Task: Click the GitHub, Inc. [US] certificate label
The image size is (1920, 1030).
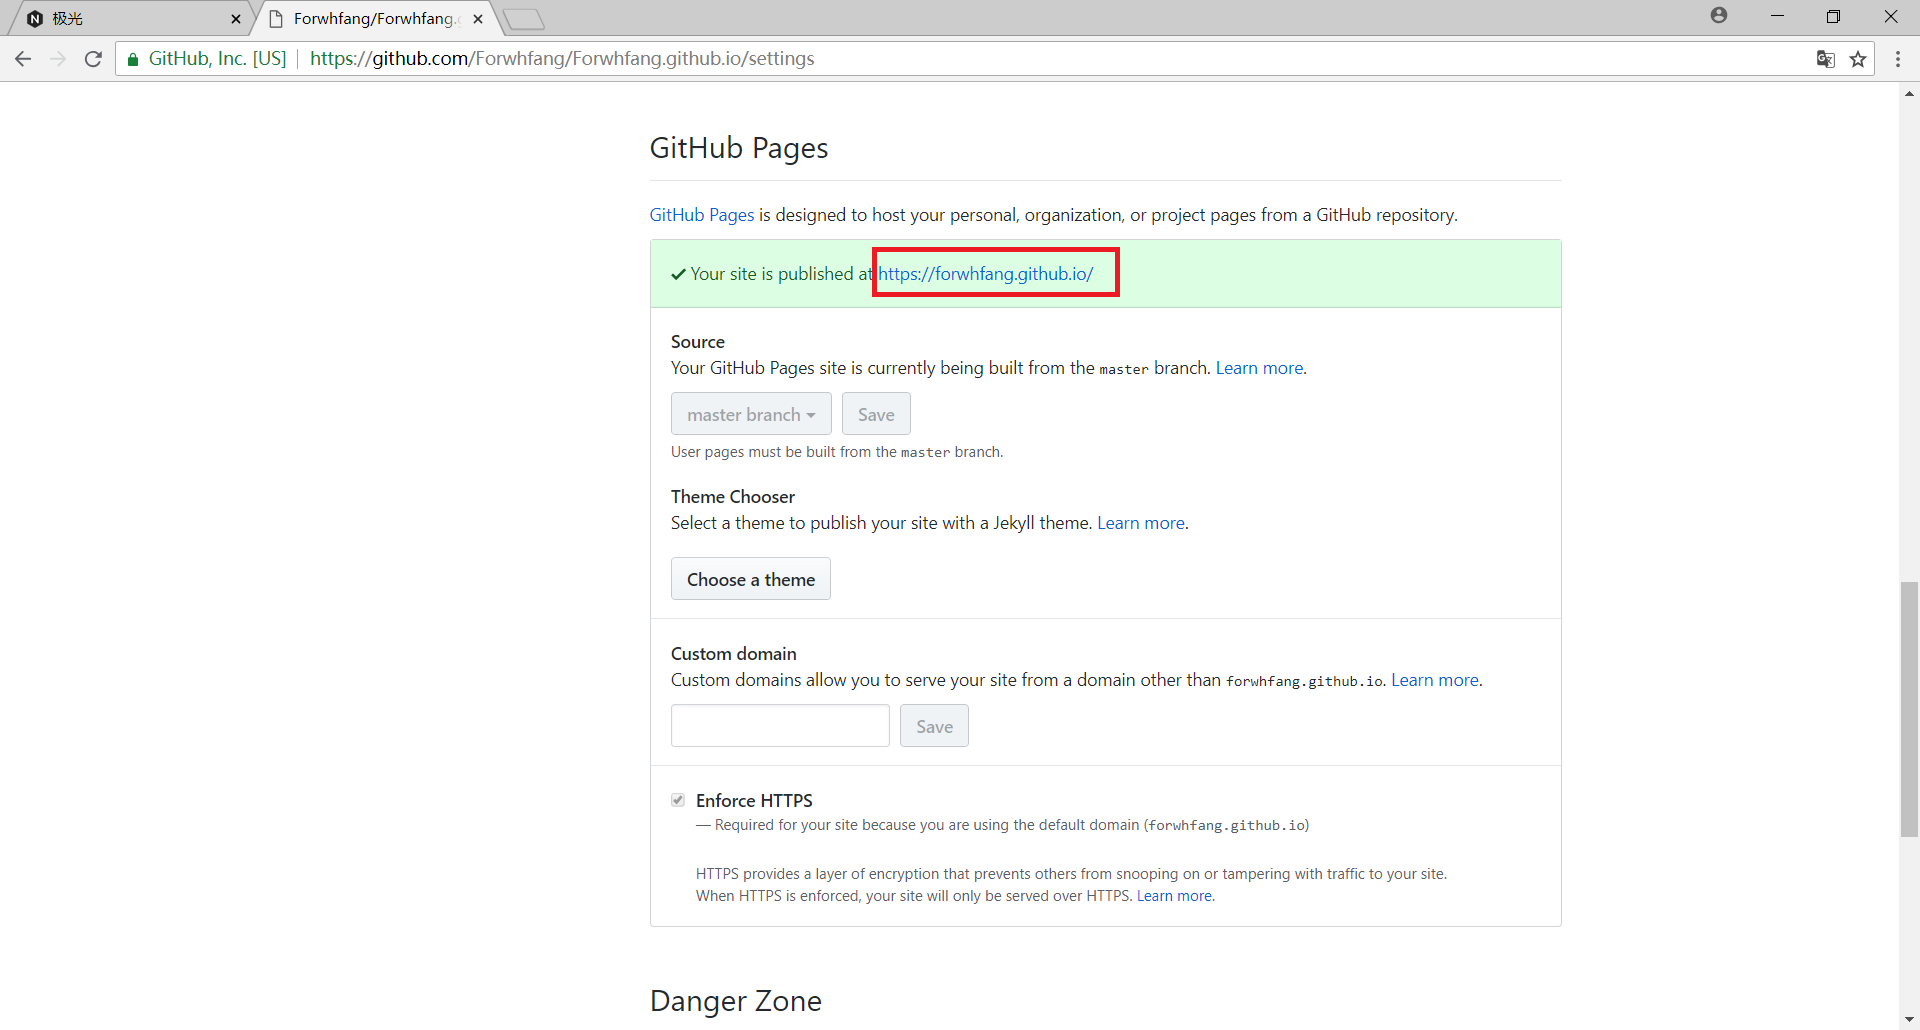Action: pyautogui.click(x=217, y=59)
